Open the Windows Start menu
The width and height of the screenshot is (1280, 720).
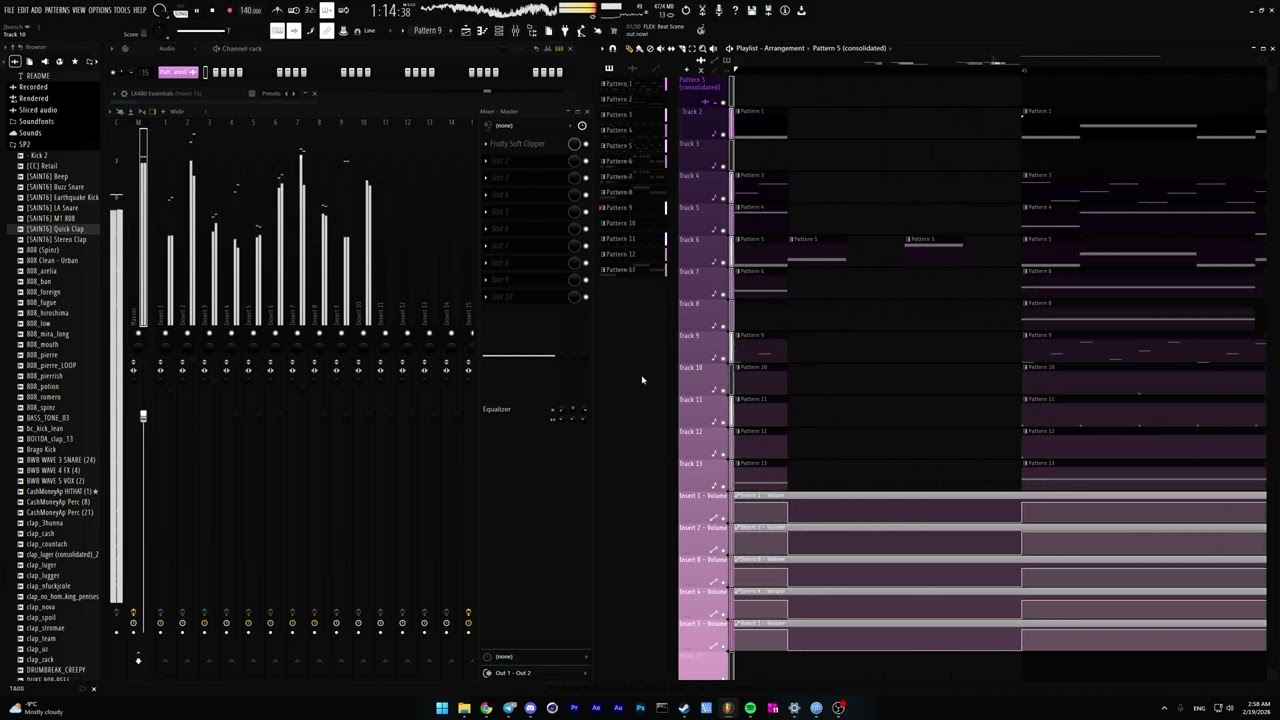pos(442,708)
